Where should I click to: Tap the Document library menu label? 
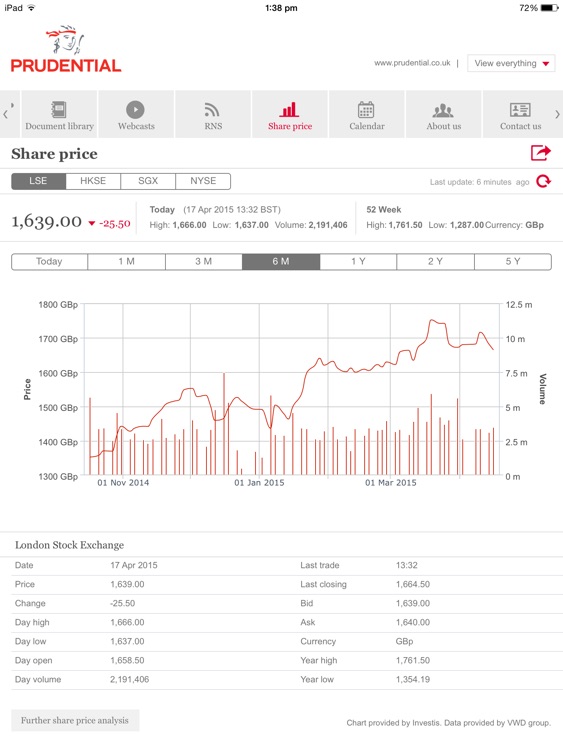click(59, 126)
